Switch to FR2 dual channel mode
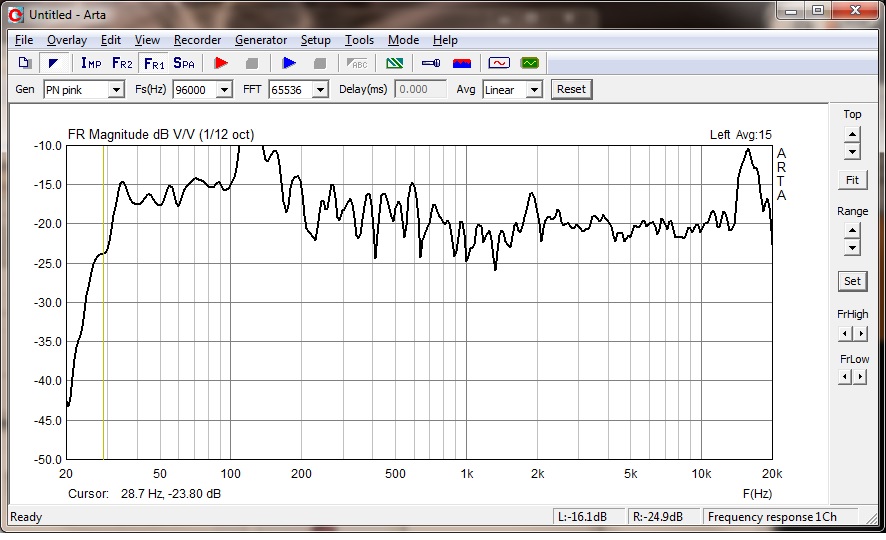886x540 pixels. [122, 63]
